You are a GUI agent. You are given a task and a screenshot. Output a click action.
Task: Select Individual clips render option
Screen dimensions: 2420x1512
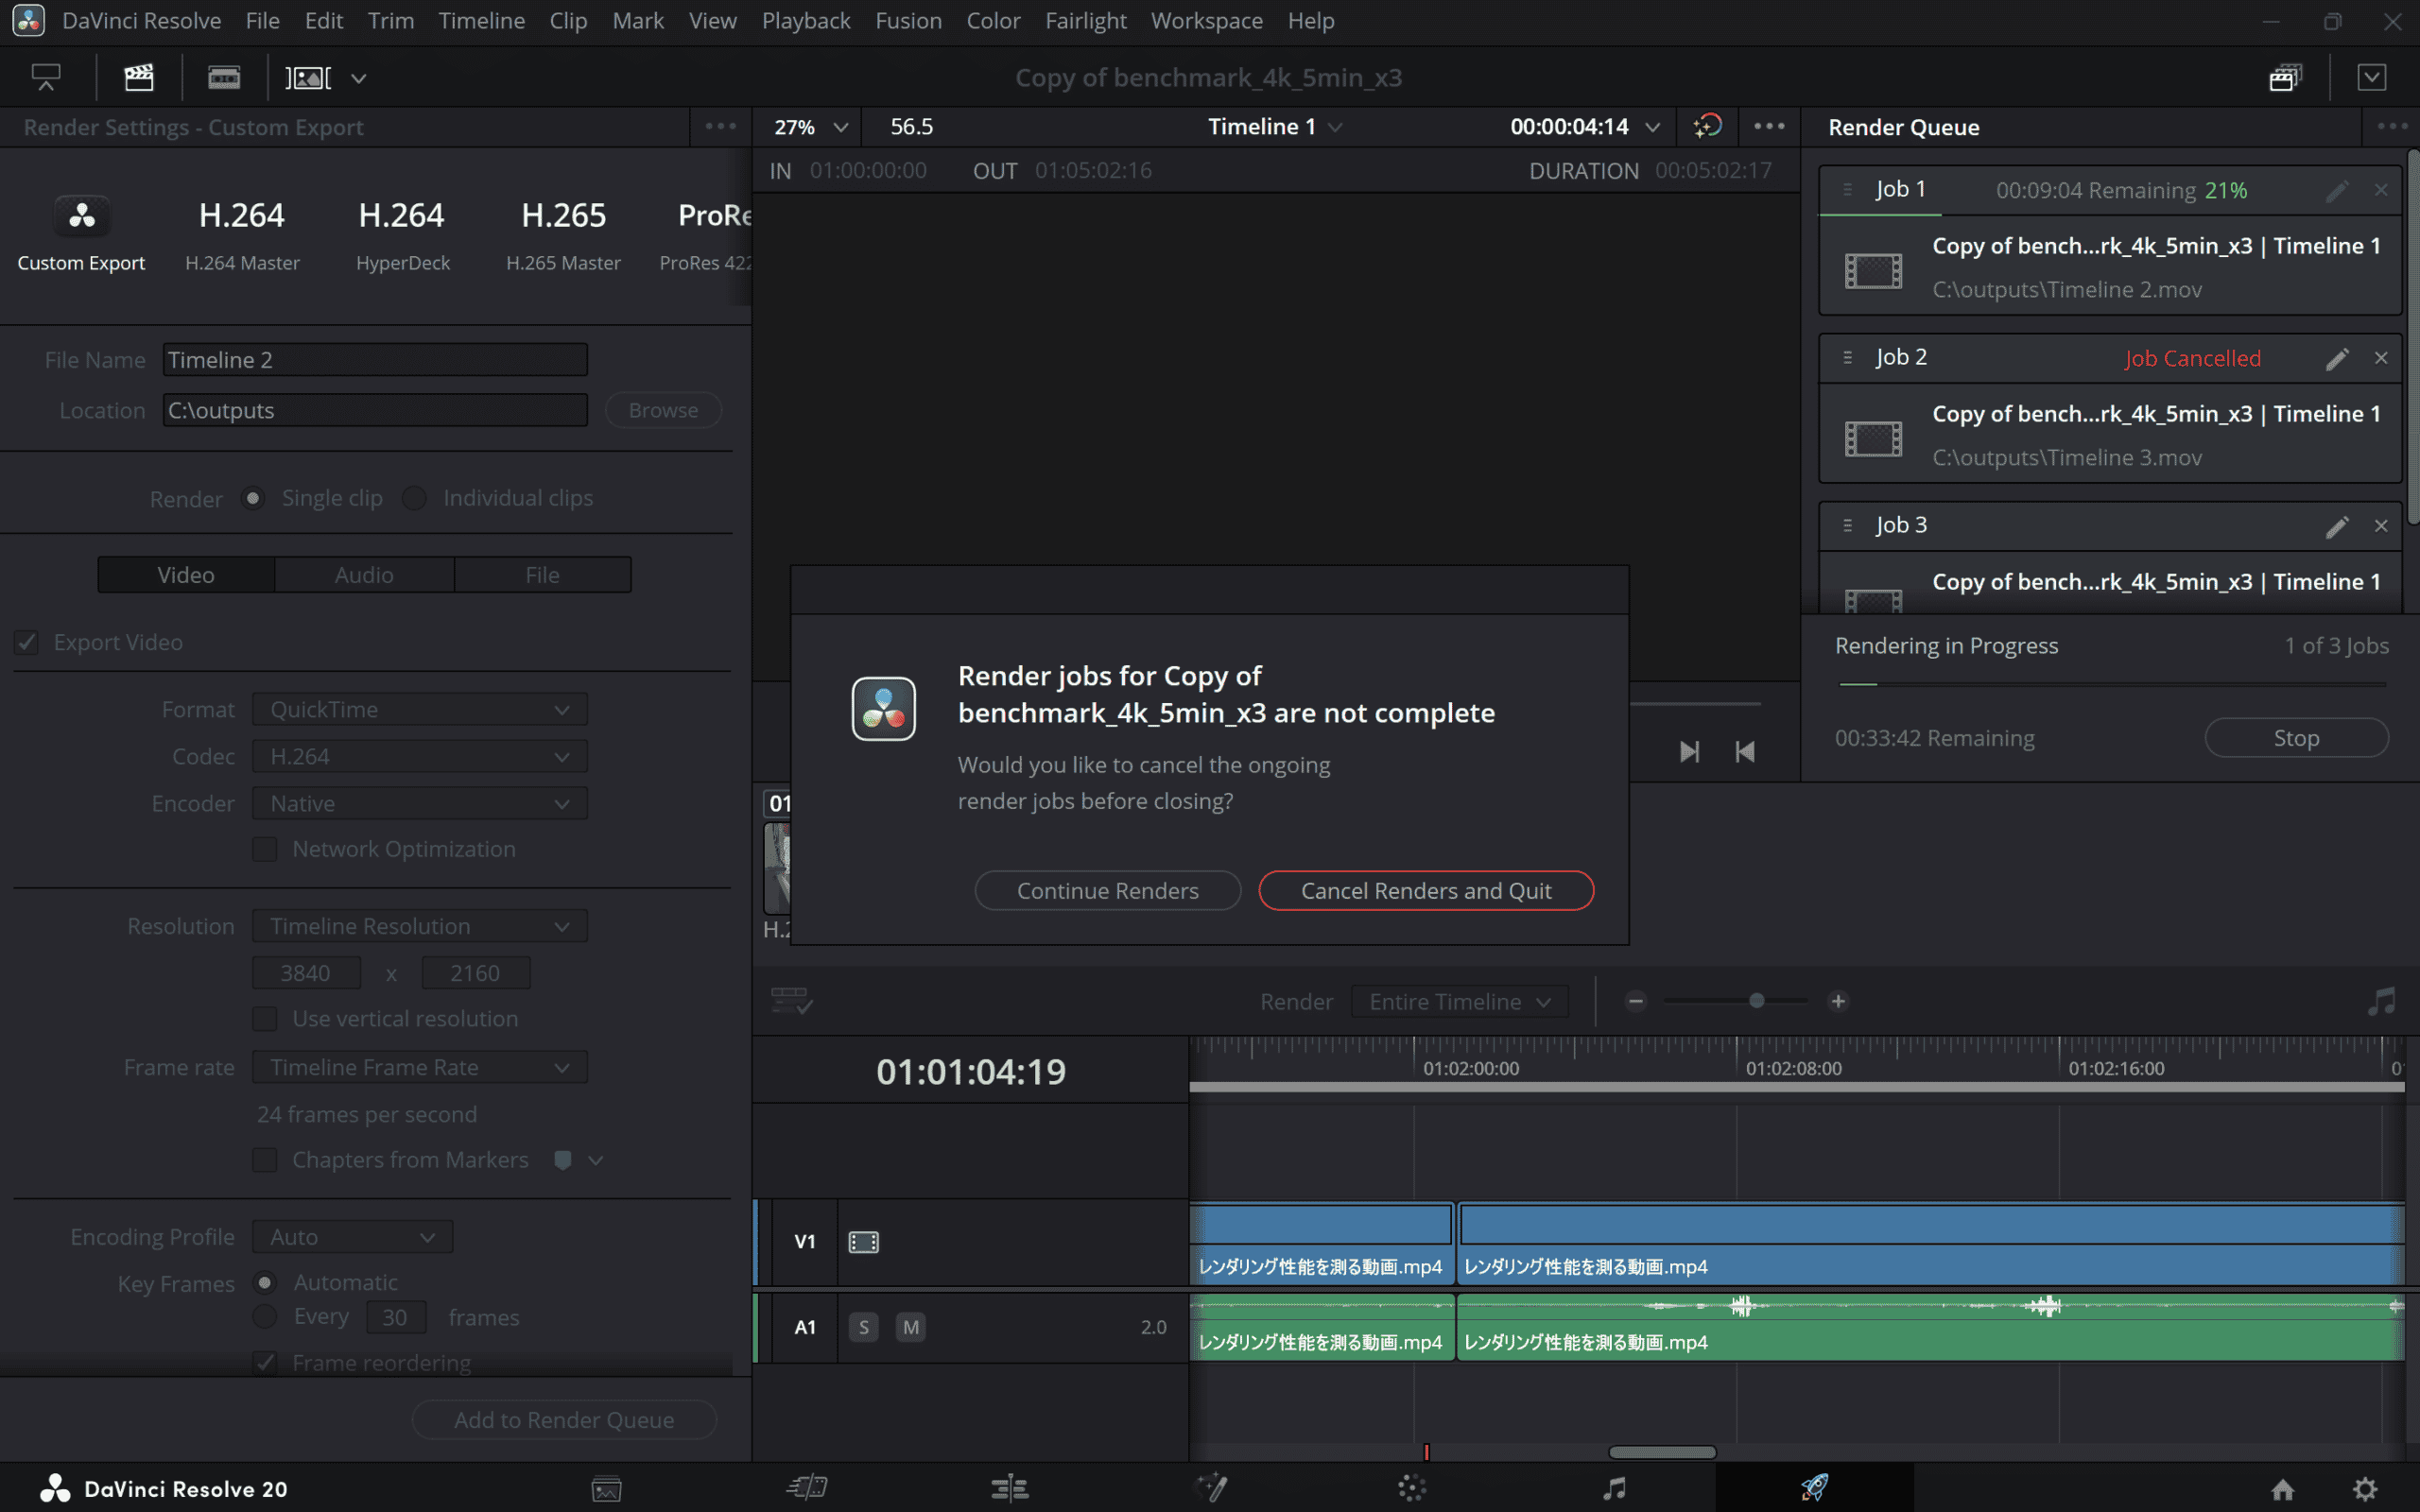[414, 498]
